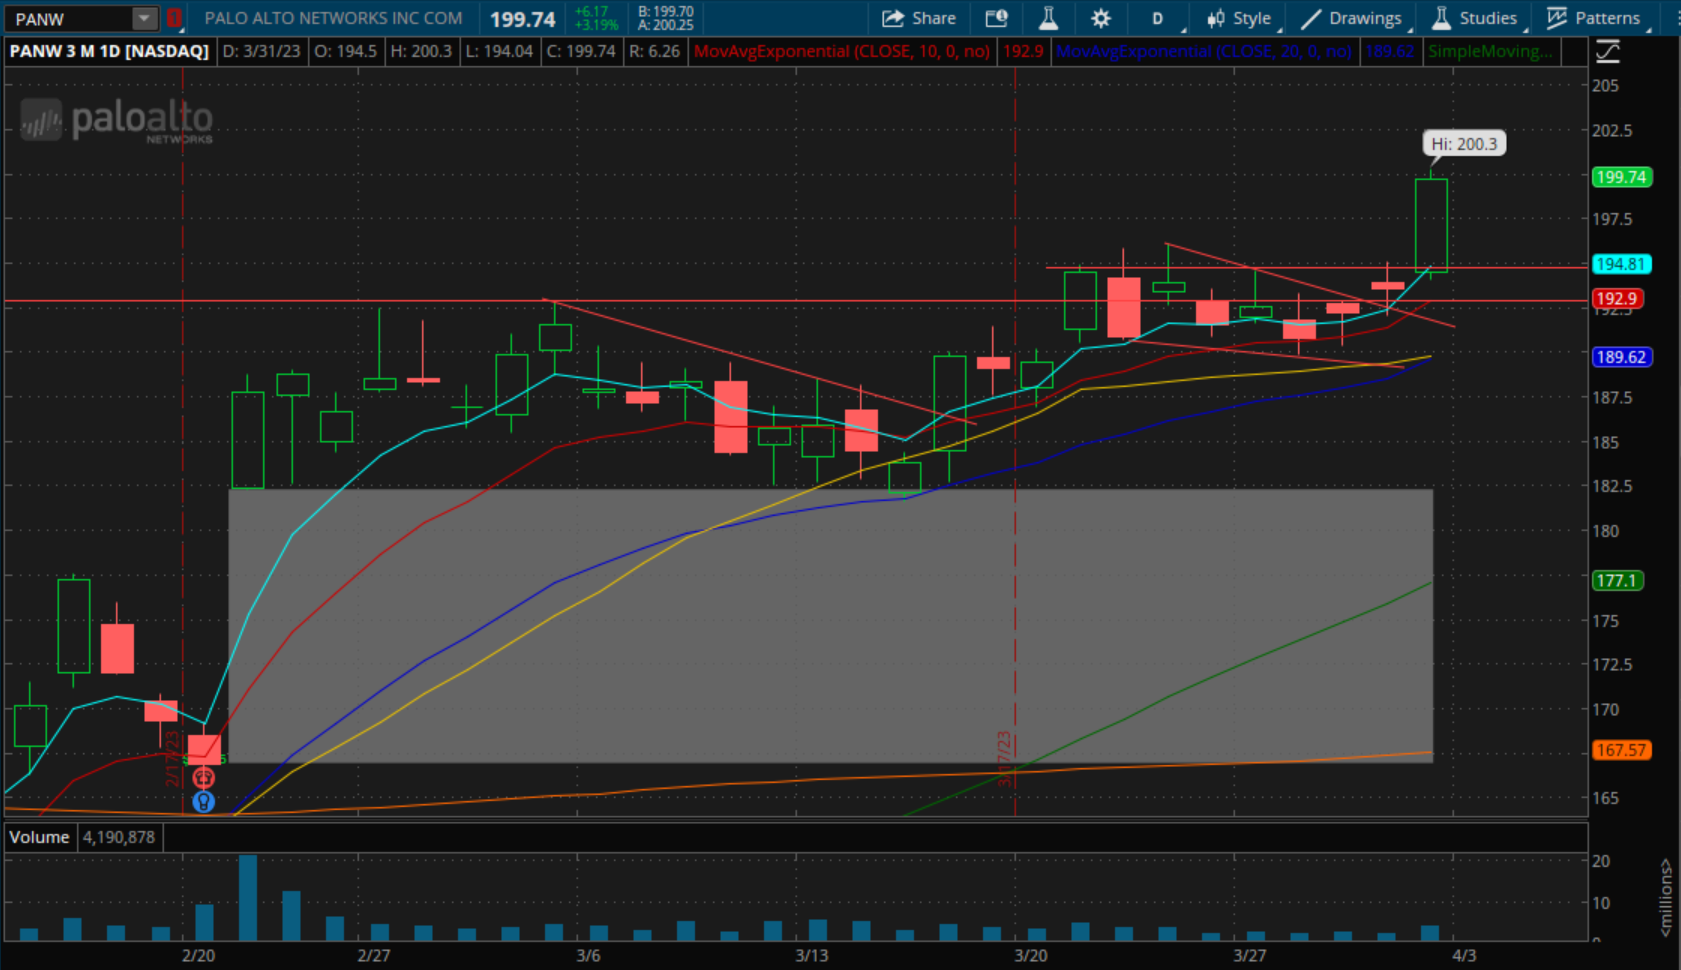Select the gray gap rectangle drawing
The width and height of the screenshot is (1681, 970).
pos(831,625)
